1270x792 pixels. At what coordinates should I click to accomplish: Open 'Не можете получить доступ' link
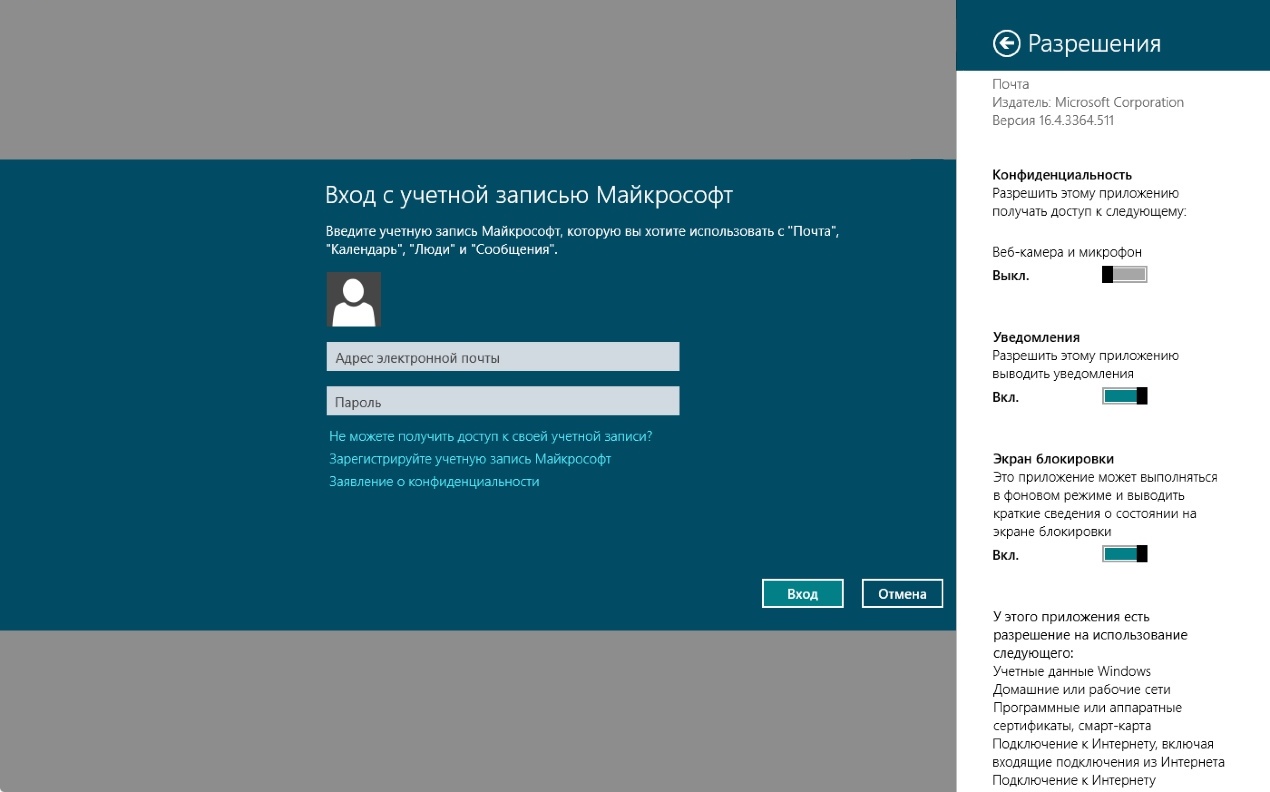point(490,437)
